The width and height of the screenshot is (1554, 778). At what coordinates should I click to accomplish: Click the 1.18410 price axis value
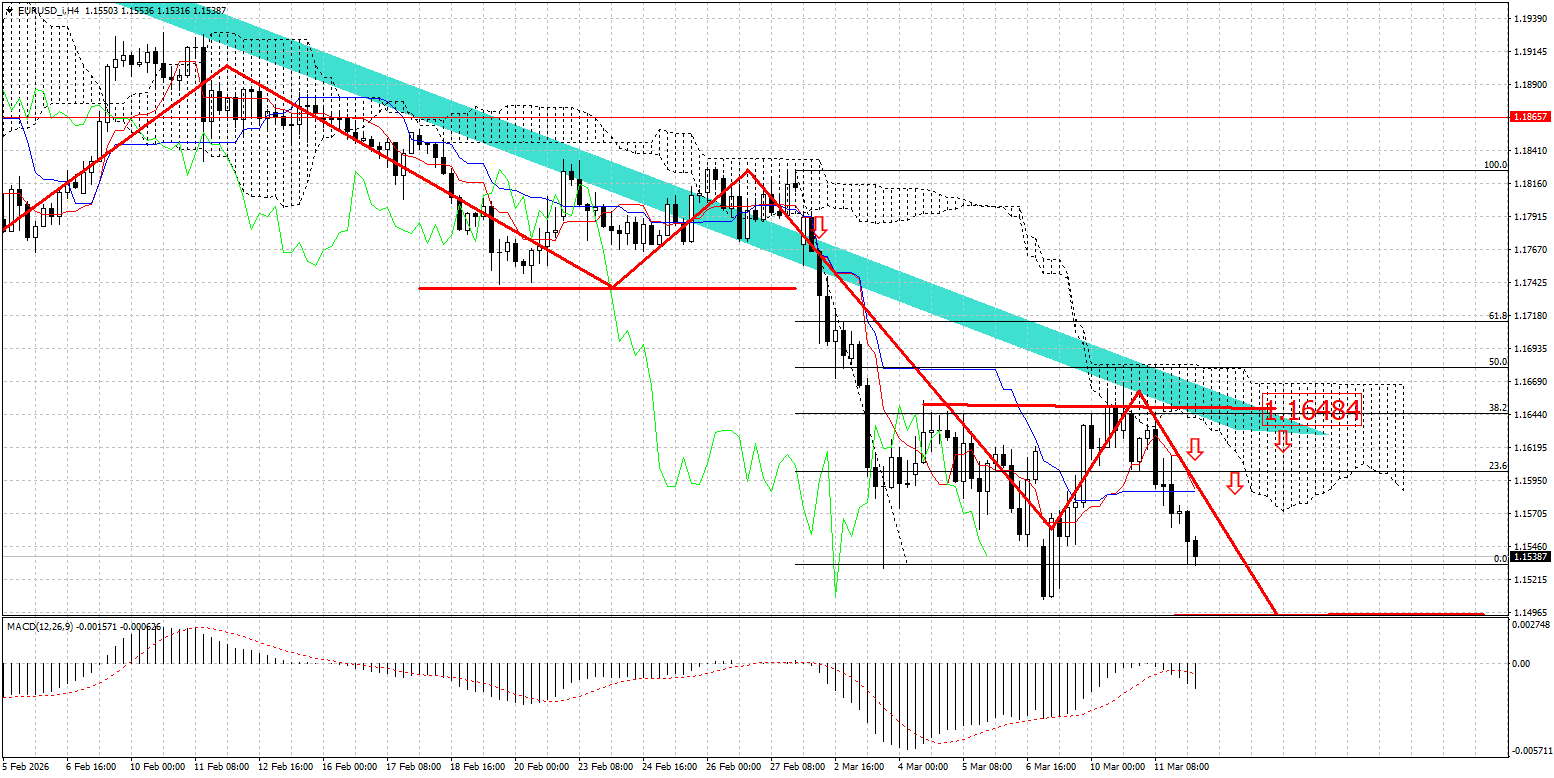point(1530,151)
